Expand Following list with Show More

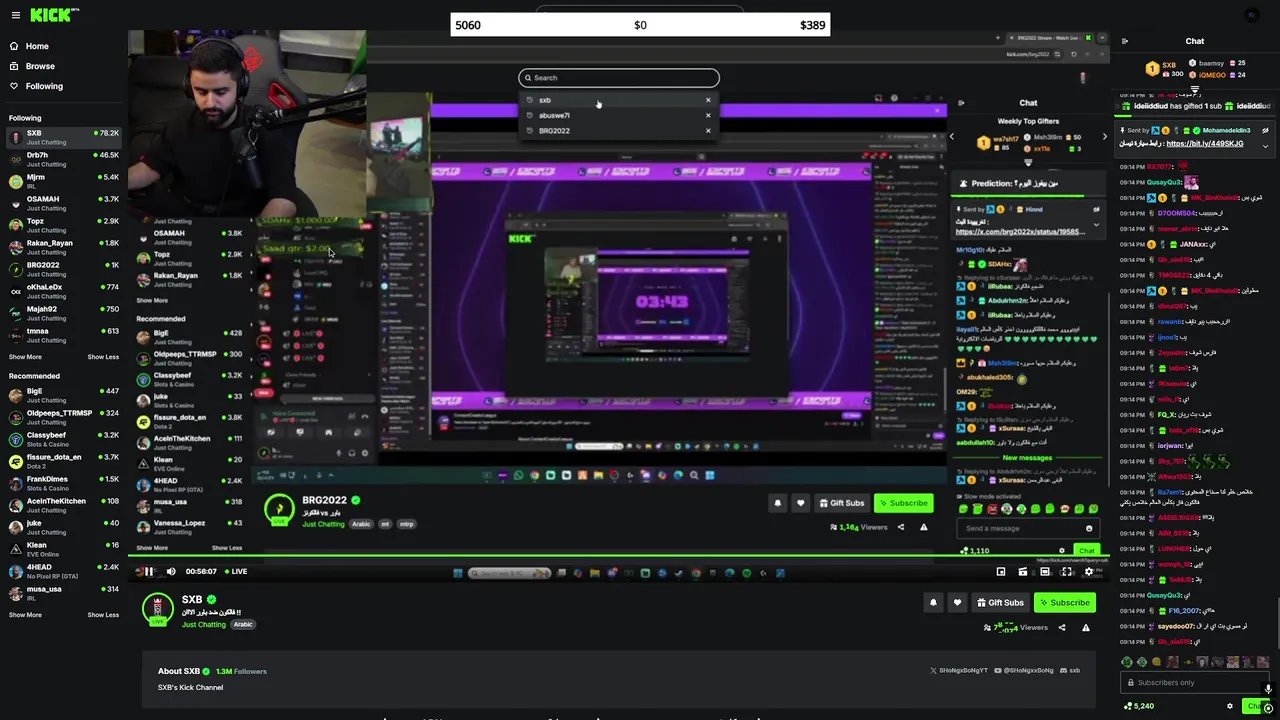pos(25,357)
